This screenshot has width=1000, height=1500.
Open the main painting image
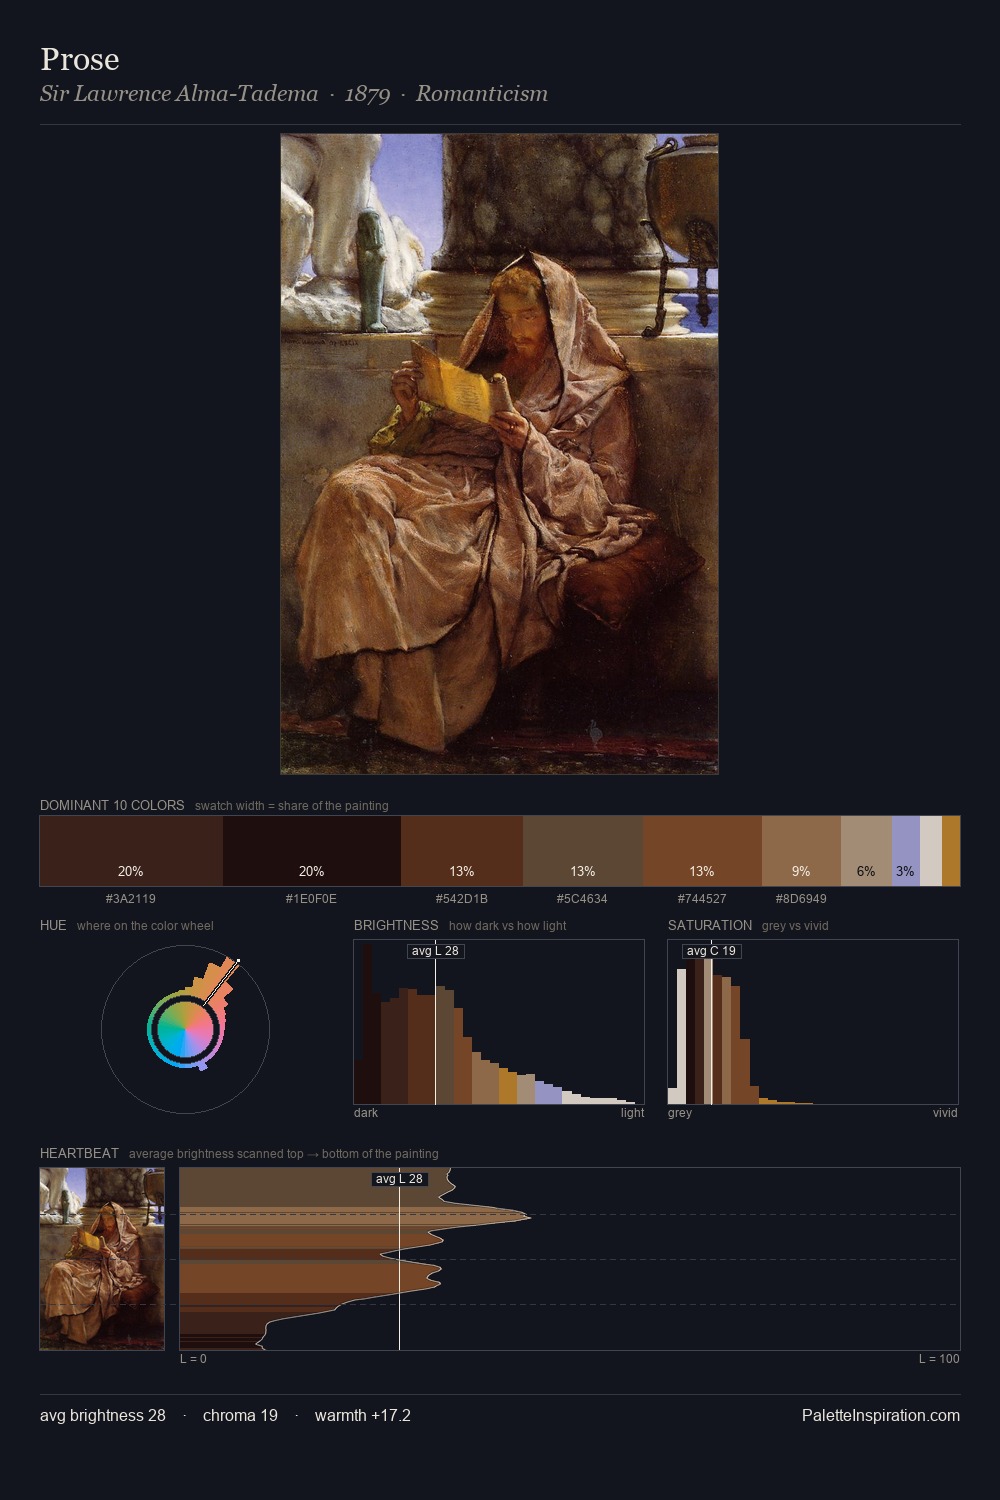click(x=499, y=454)
